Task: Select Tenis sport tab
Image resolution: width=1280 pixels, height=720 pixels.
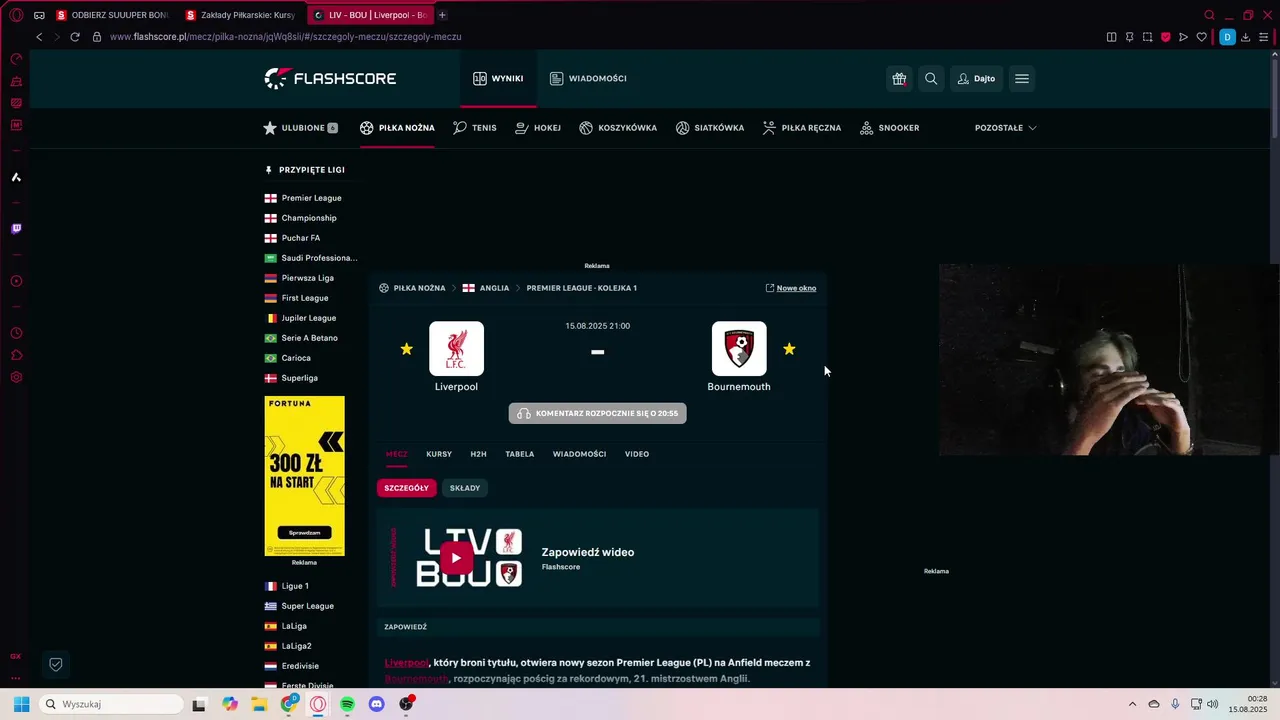Action: (x=474, y=128)
